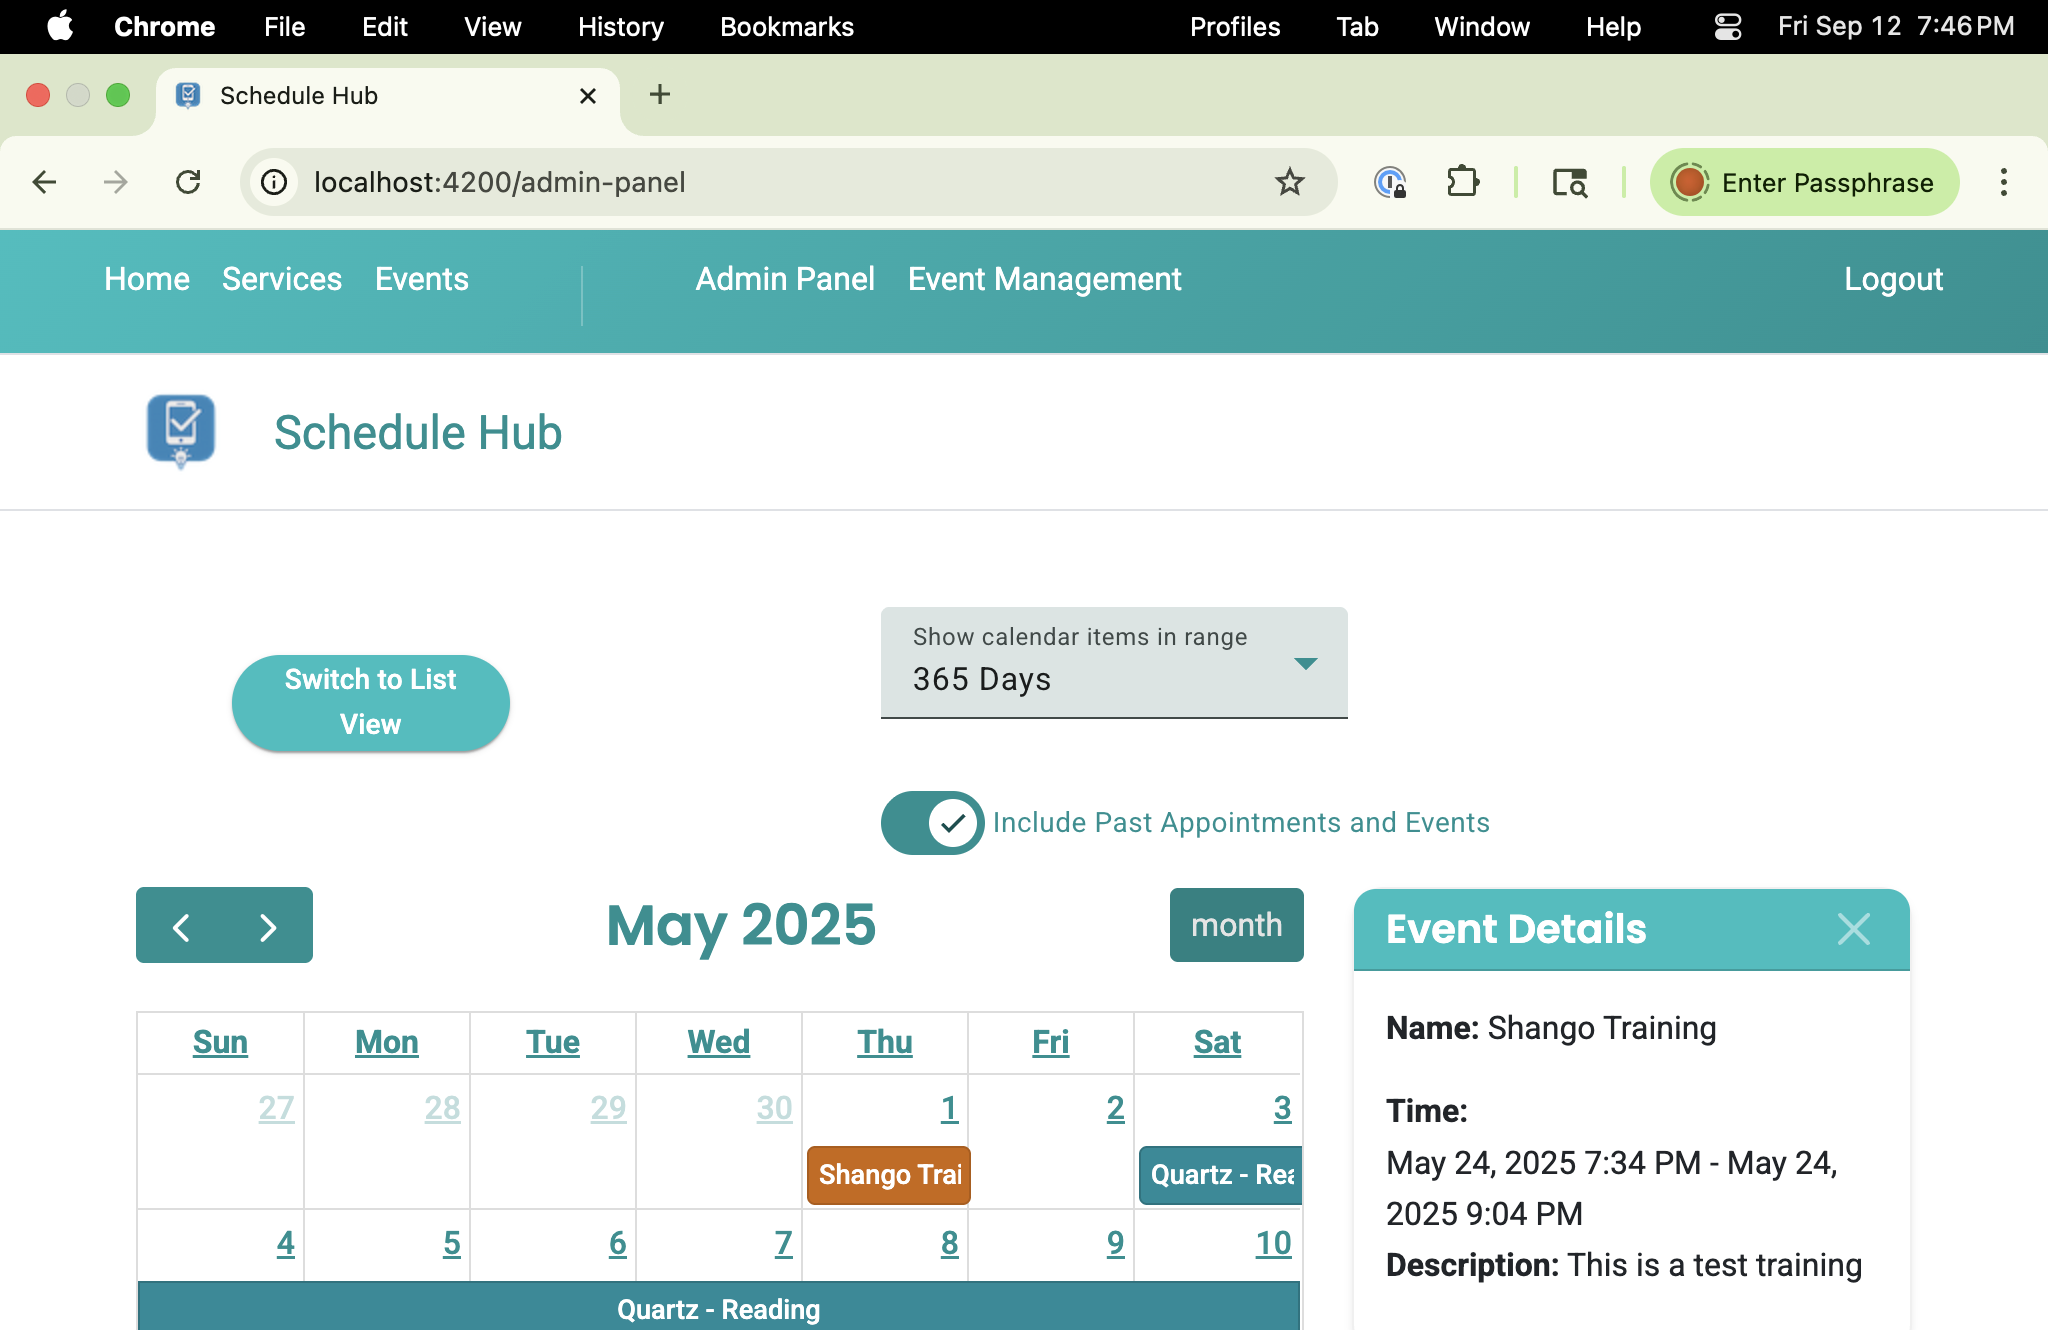This screenshot has height=1330, width=2048.
Task: Click the next month chevron arrow
Action: click(x=267, y=925)
